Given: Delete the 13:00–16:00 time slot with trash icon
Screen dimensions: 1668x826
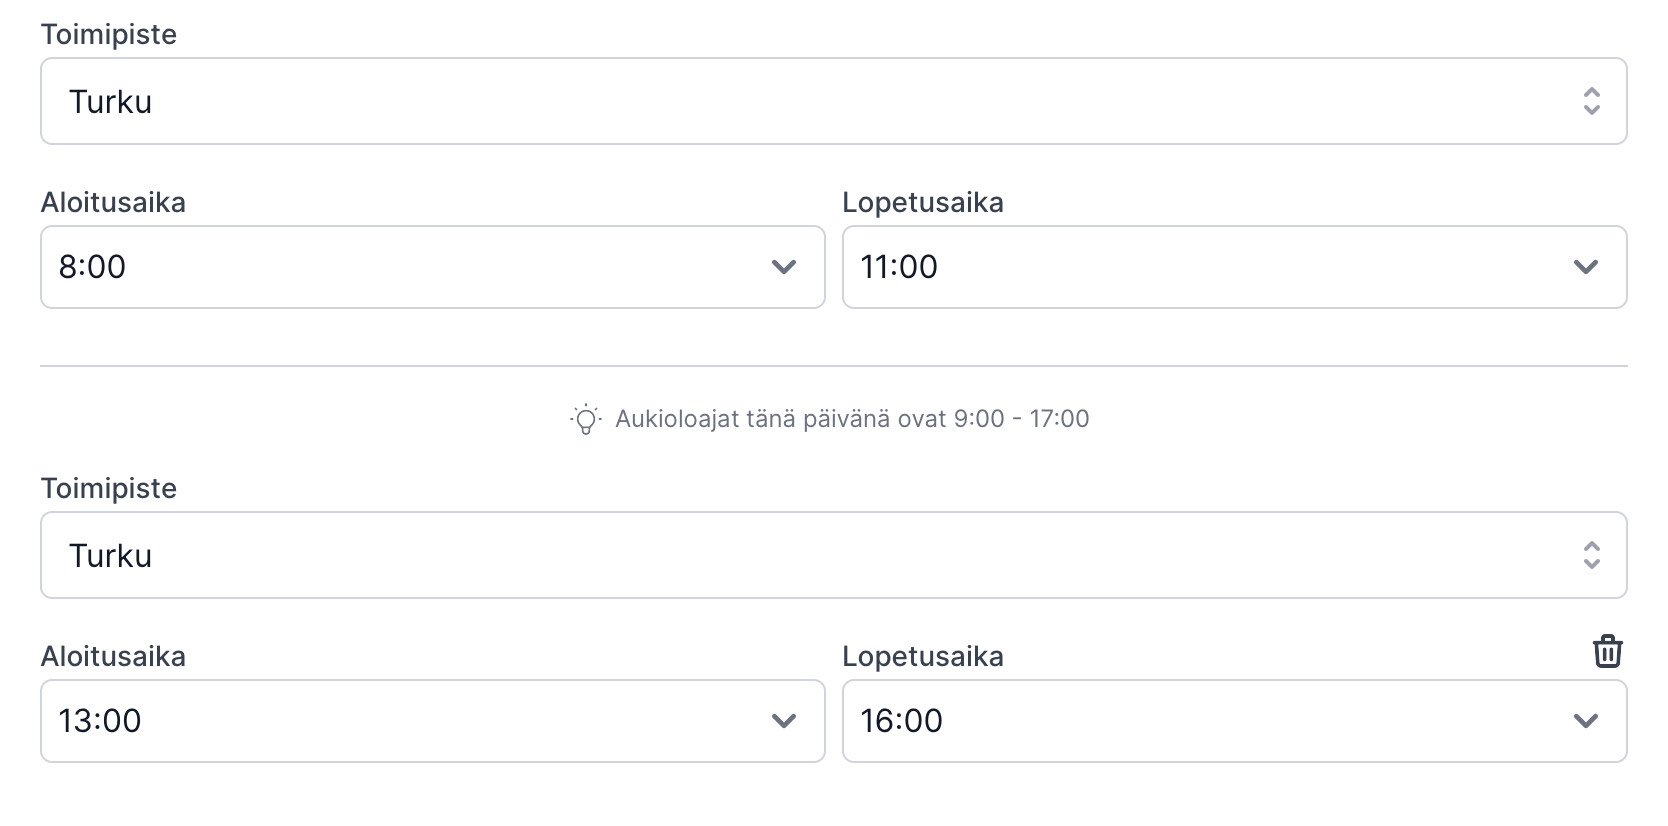Looking at the screenshot, I should 1607,651.
